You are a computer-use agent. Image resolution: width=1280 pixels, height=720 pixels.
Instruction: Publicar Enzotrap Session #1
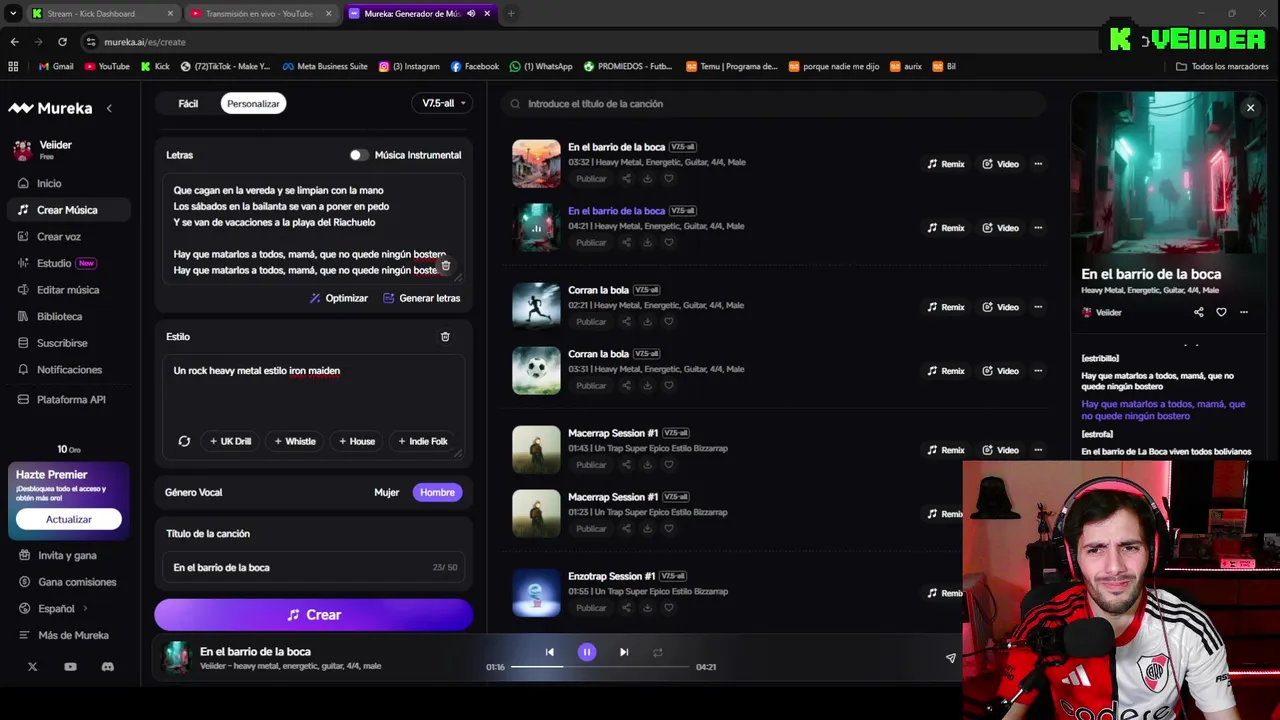[591, 608]
